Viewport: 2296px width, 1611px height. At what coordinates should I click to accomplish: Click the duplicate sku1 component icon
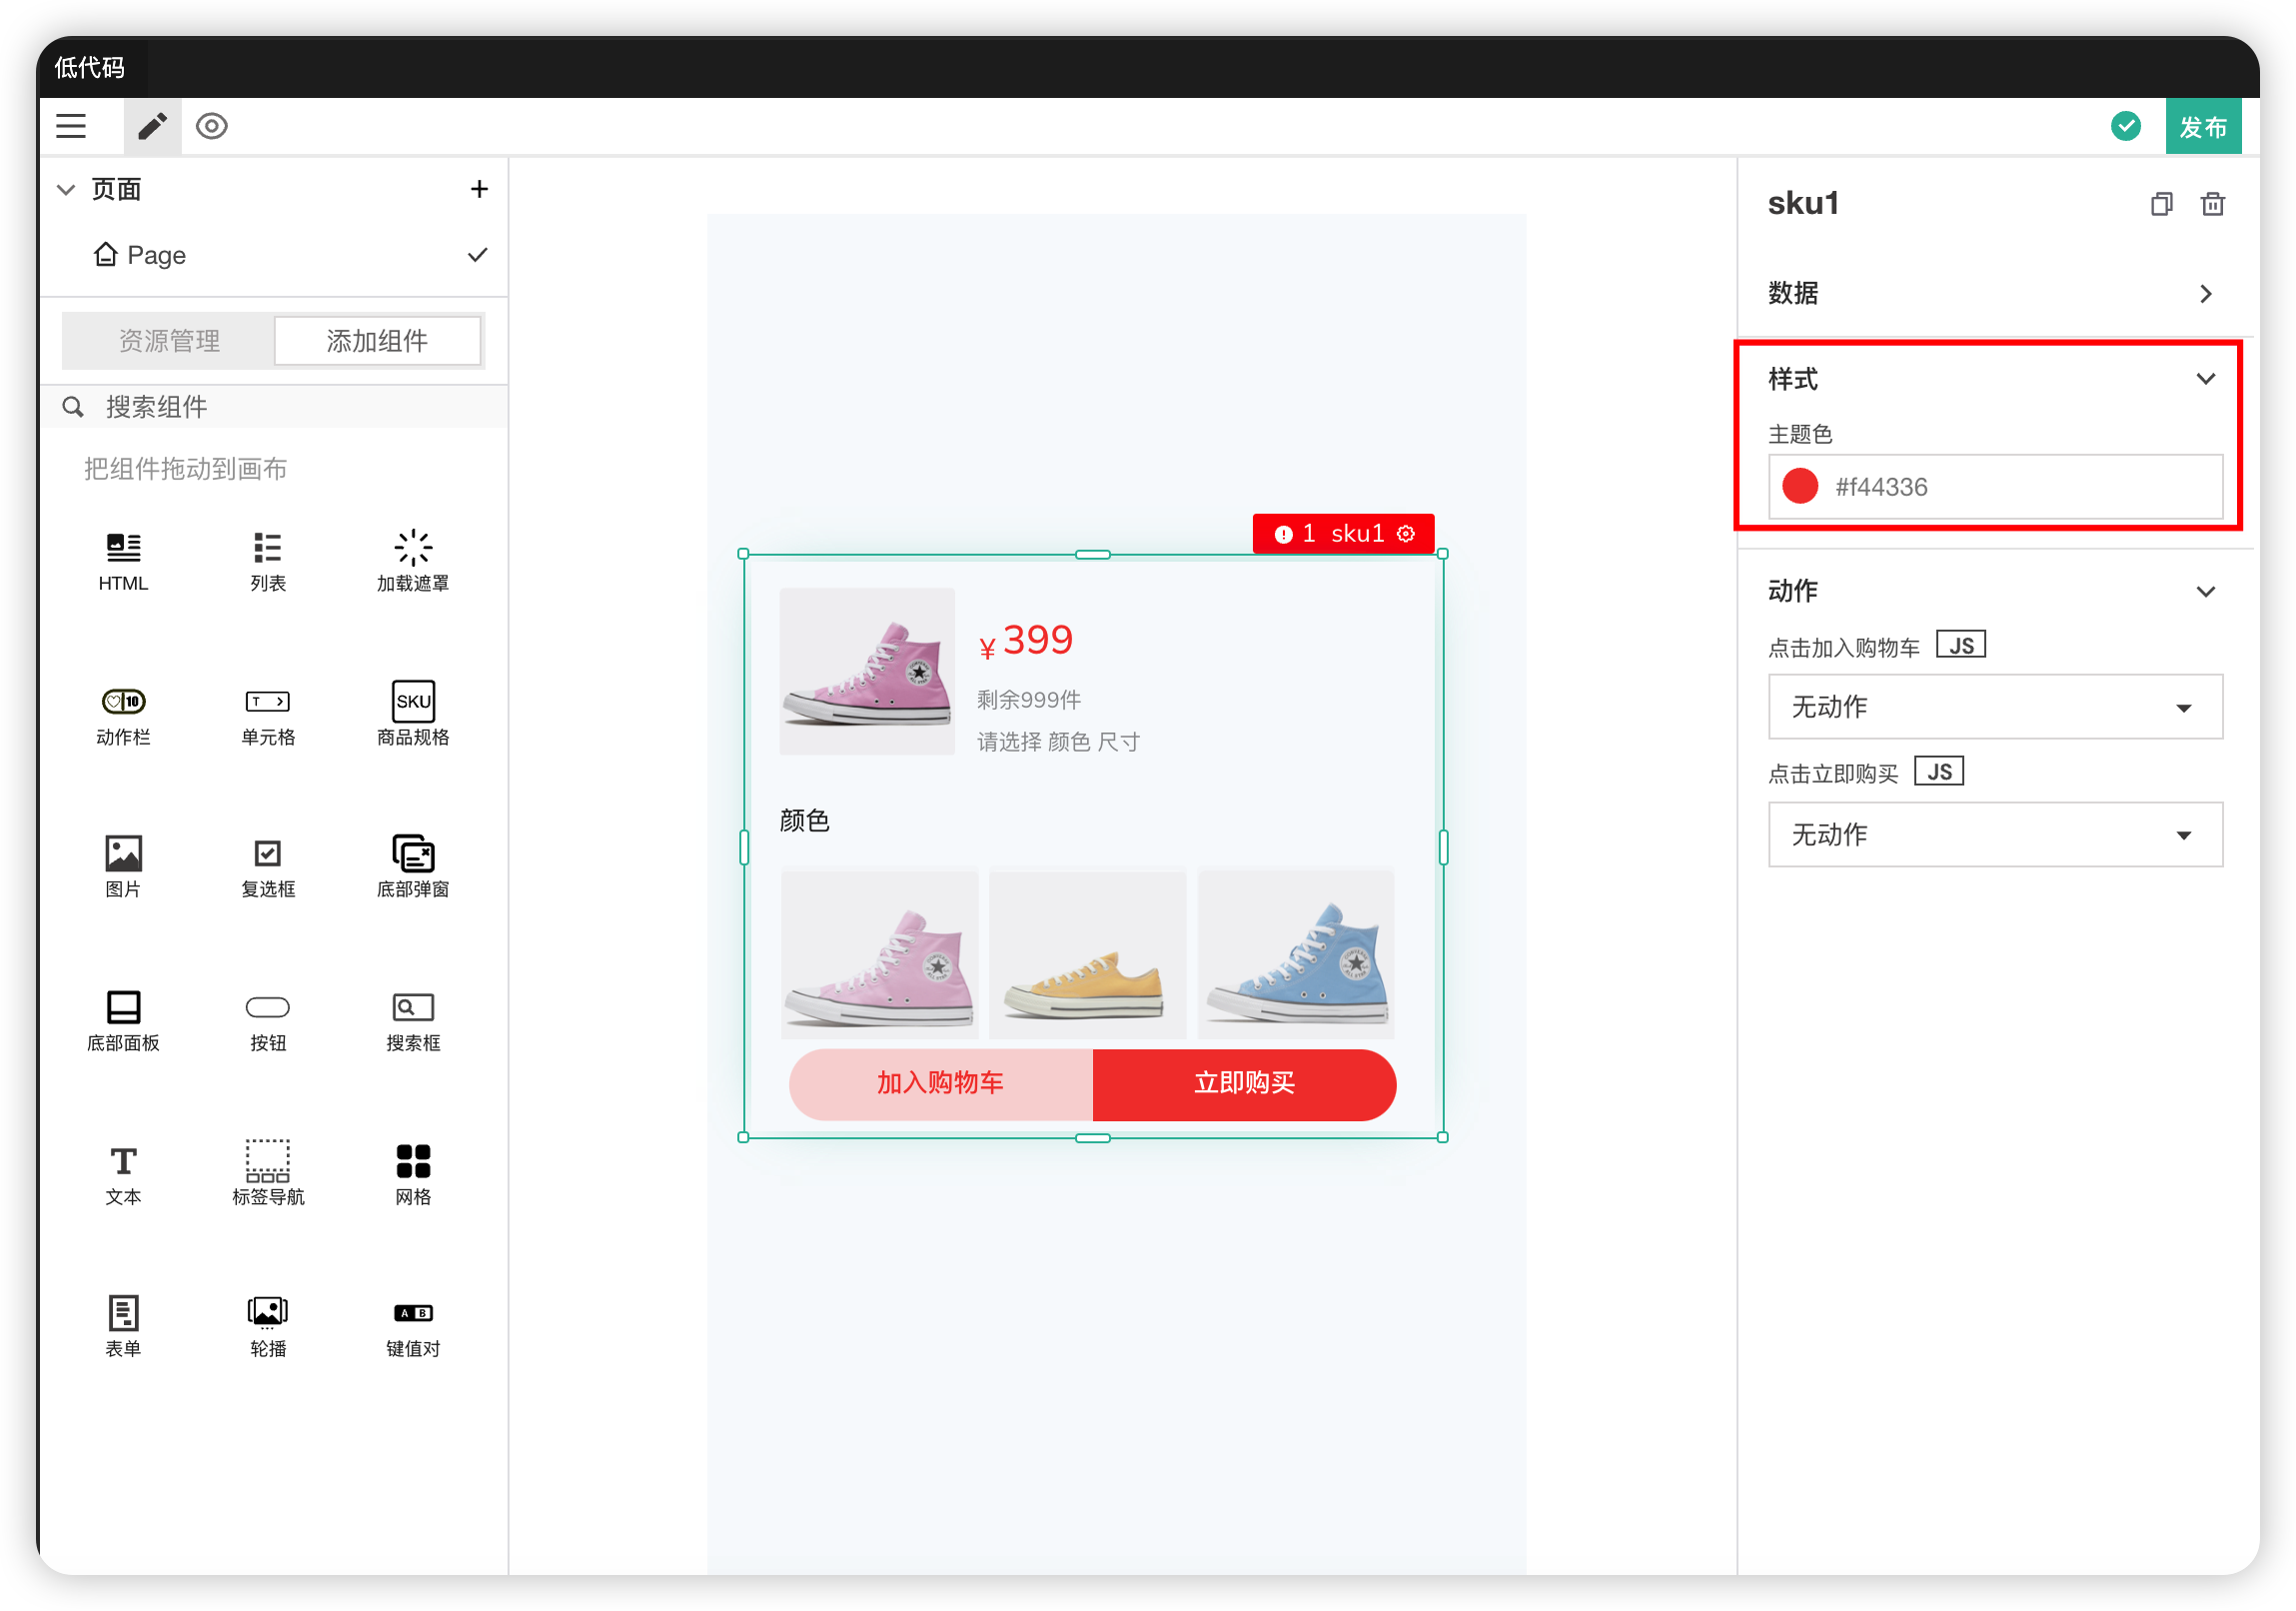(2161, 204)
